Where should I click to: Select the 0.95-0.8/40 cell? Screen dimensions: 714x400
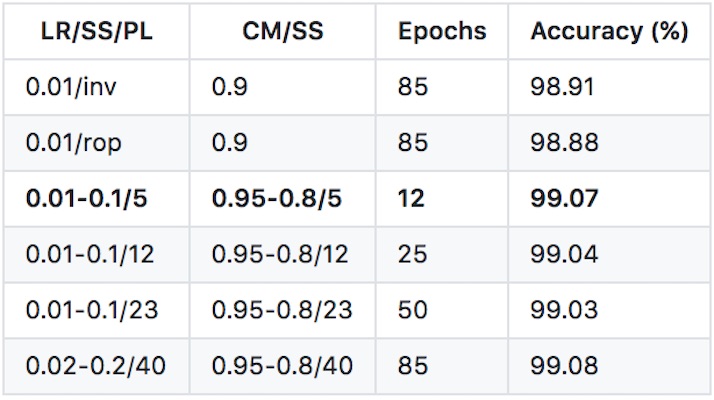coord(283,366)
